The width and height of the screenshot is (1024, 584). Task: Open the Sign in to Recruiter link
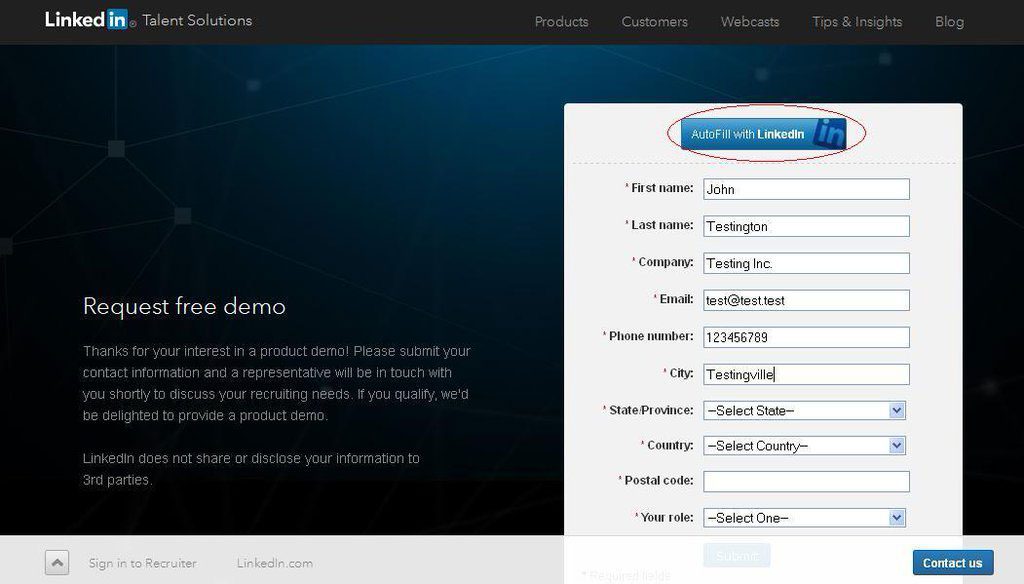[142, 563]
